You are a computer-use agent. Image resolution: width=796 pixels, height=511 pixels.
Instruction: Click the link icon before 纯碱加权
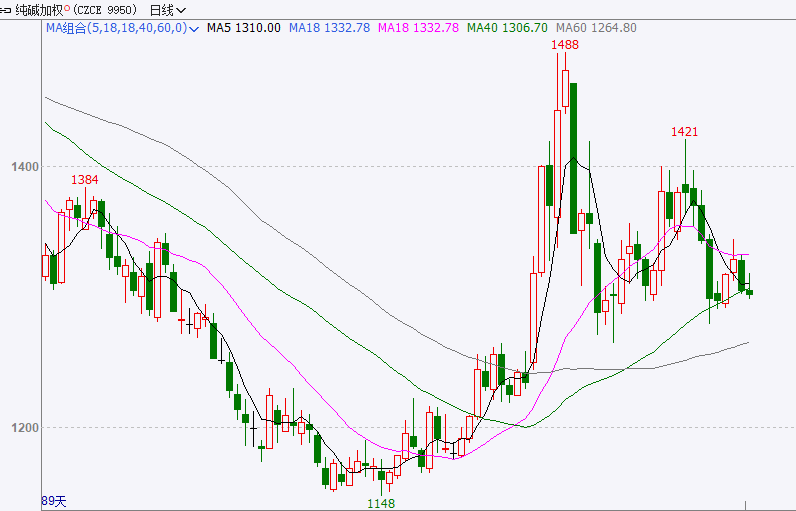(x=6, y=10)
